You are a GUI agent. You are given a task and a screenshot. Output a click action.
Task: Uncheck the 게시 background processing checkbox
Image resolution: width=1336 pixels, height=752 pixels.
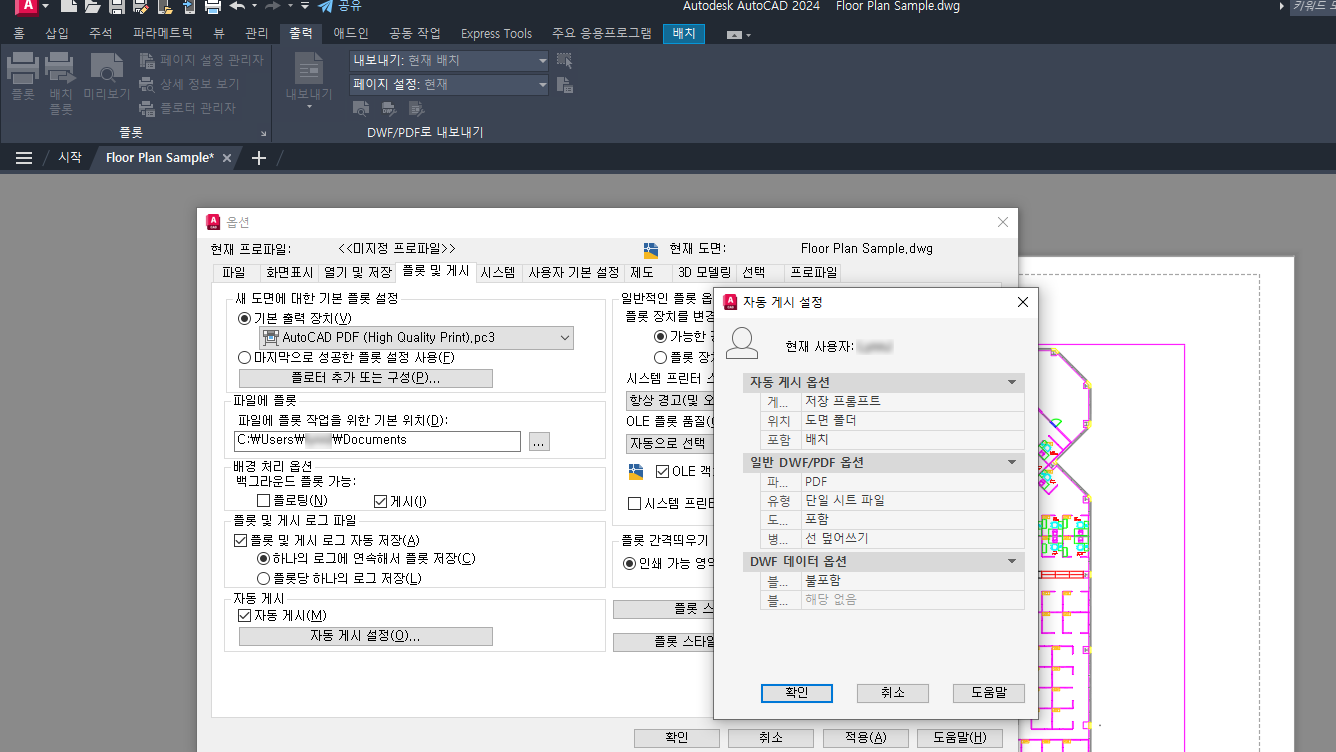(380, 501)
